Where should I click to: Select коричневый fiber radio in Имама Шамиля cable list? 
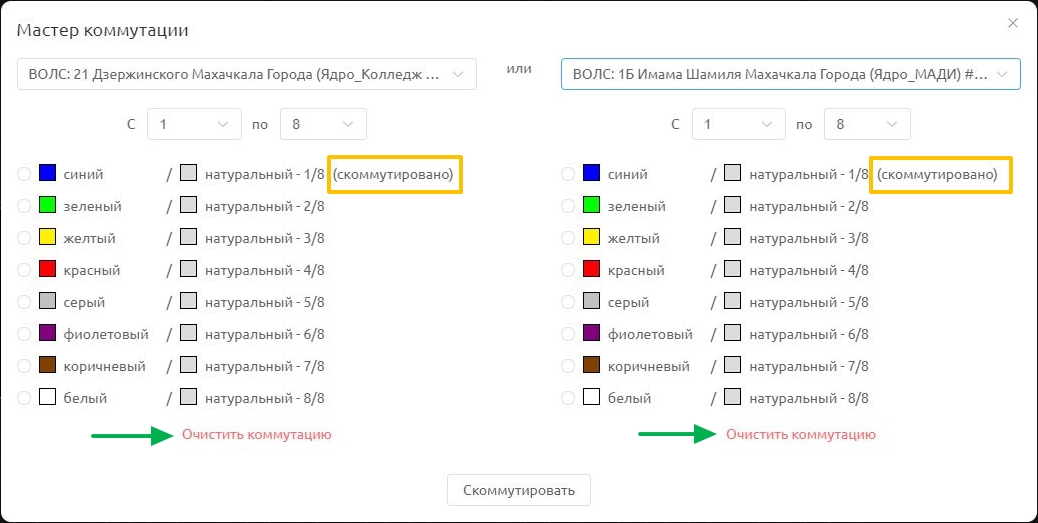pos(568,365)
